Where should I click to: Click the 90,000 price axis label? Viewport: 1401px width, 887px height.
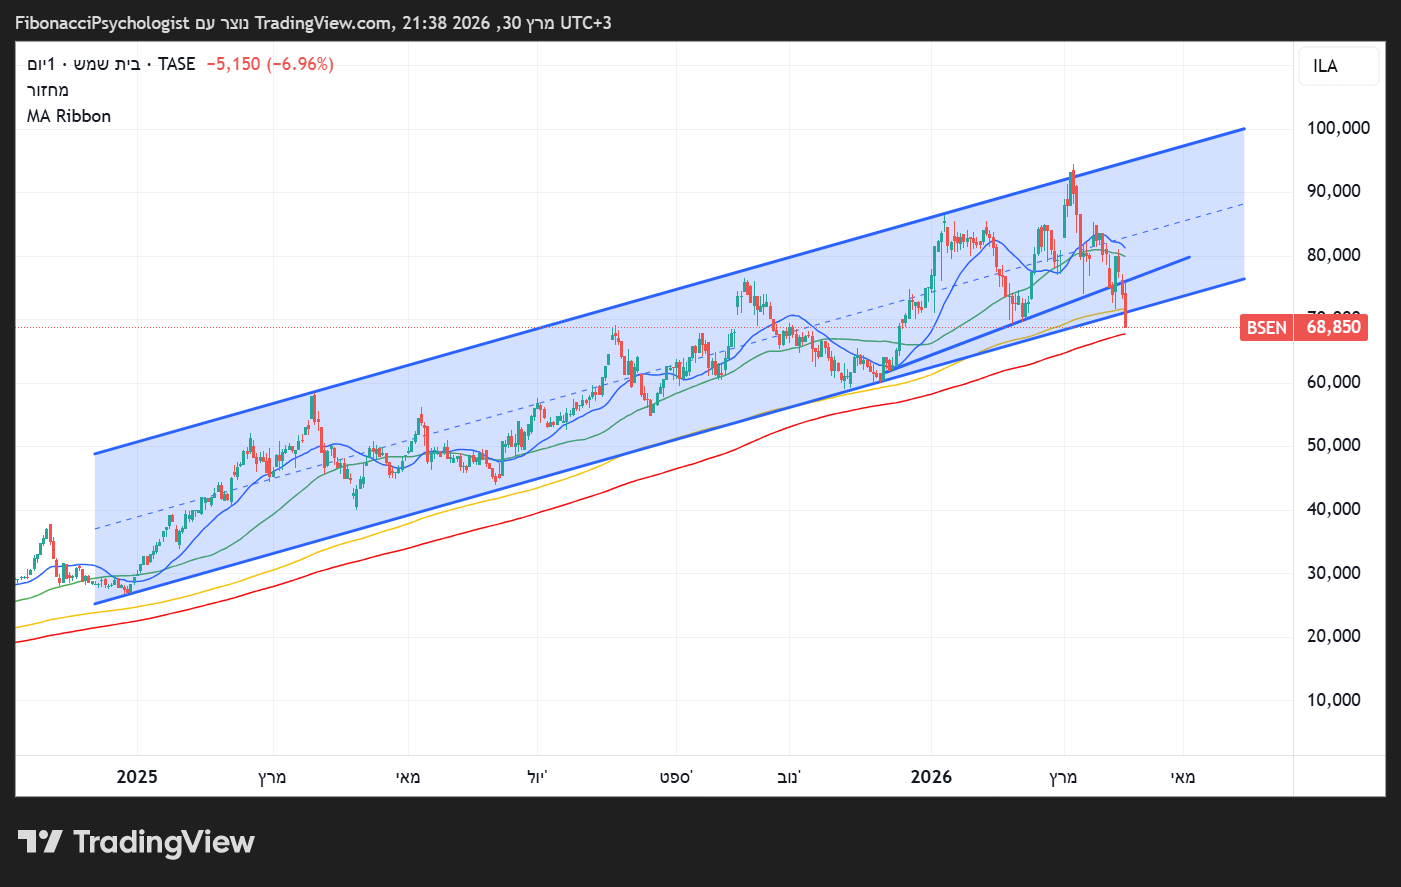[x=1333, y=191]
